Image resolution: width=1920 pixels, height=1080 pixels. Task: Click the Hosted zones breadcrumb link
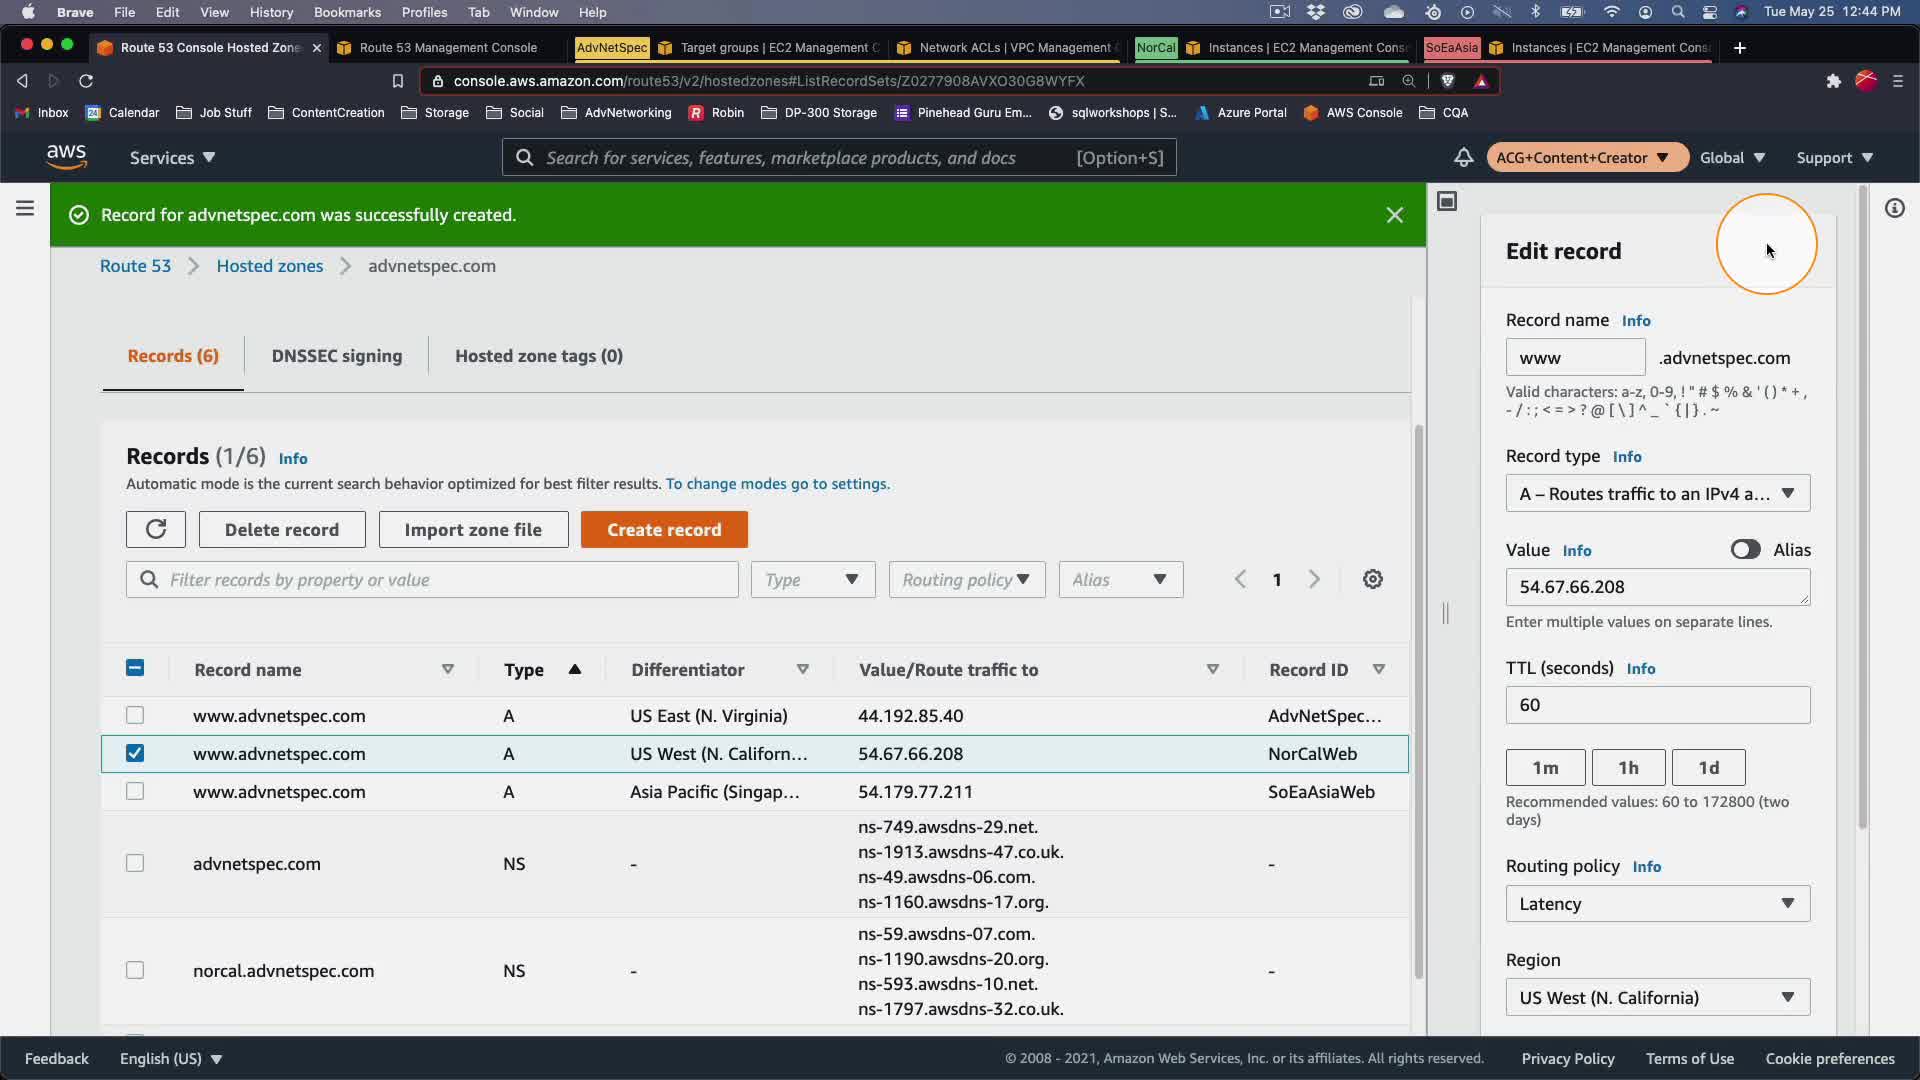[269, 266]
